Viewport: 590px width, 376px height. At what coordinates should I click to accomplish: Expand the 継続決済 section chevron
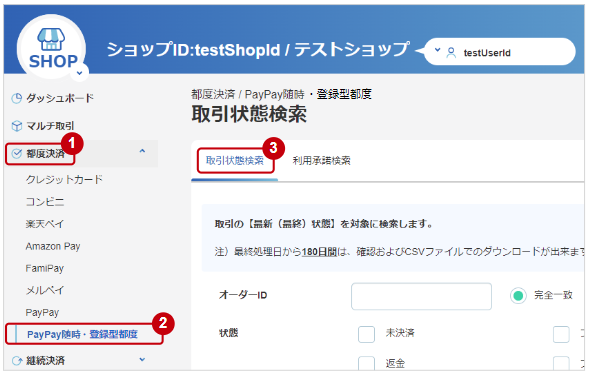coord(142,359)
